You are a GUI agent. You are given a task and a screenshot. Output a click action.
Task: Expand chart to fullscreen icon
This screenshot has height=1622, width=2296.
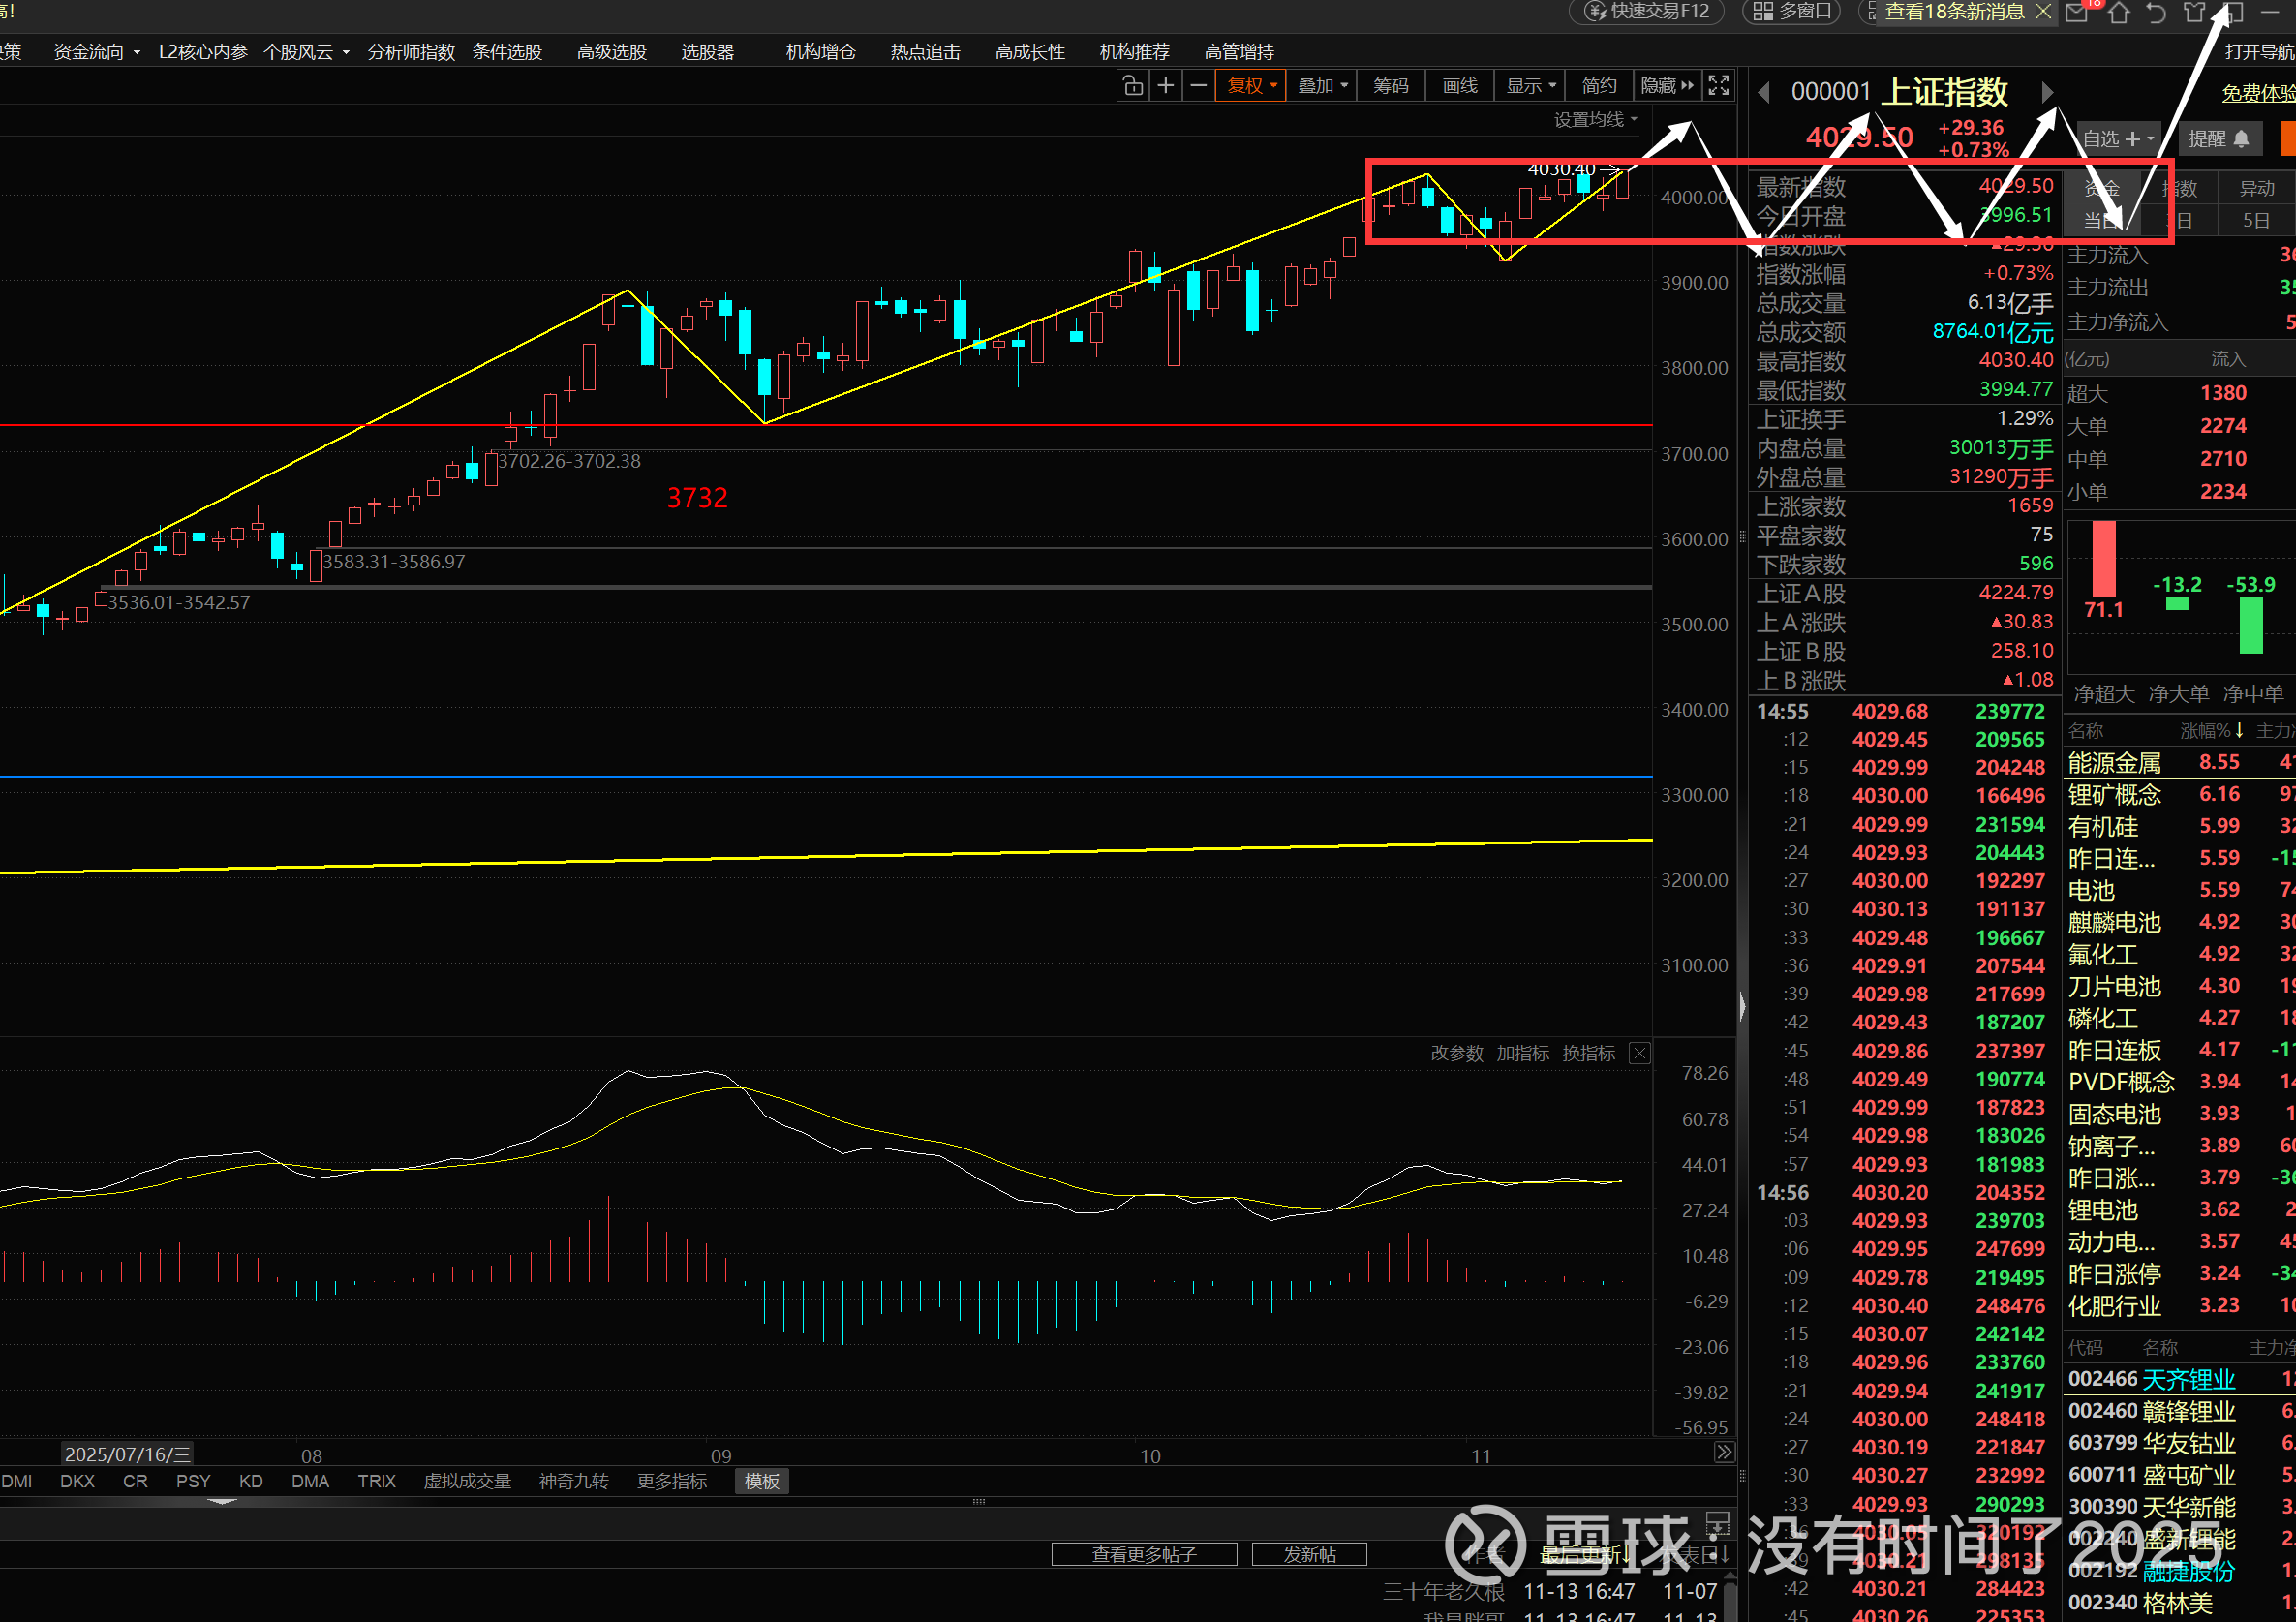[1718, 86]
